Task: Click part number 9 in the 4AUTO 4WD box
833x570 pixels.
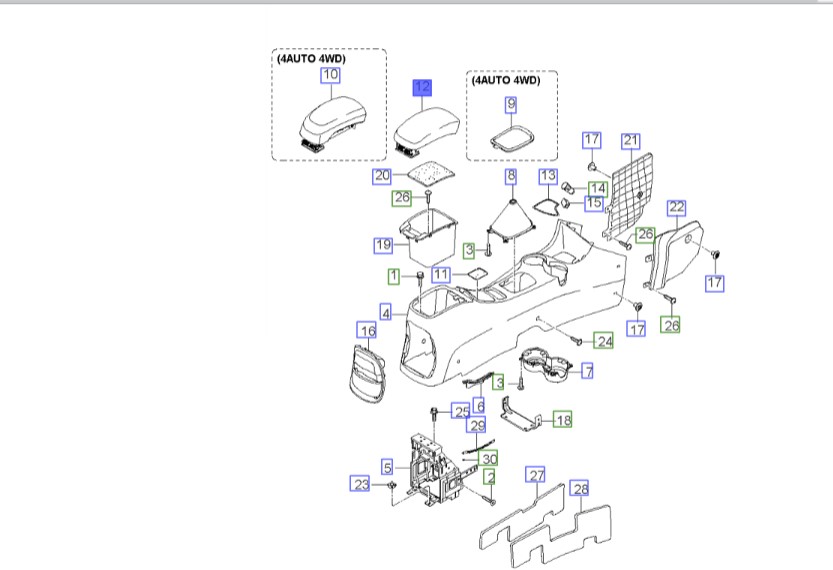Action: point(511,104)
